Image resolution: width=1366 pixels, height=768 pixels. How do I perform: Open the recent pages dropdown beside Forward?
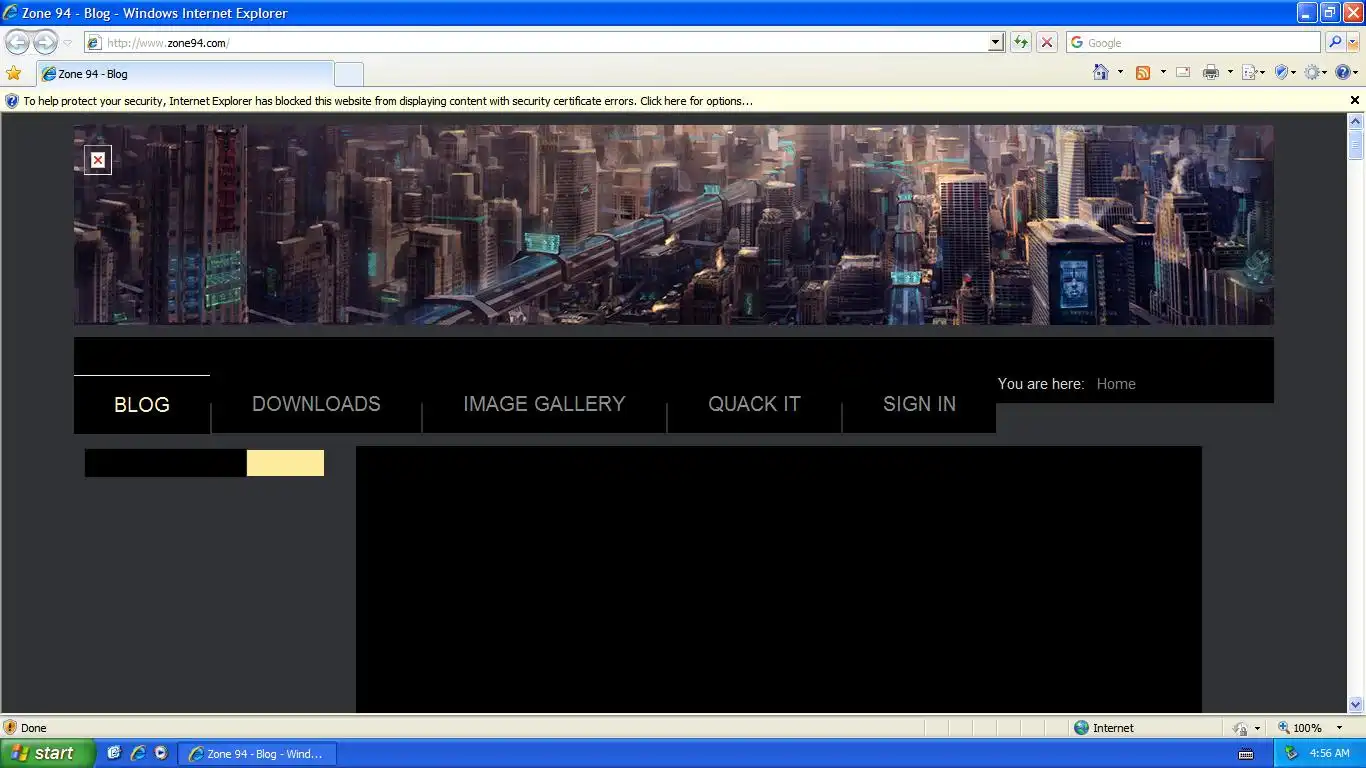click(x=67, y=43)
